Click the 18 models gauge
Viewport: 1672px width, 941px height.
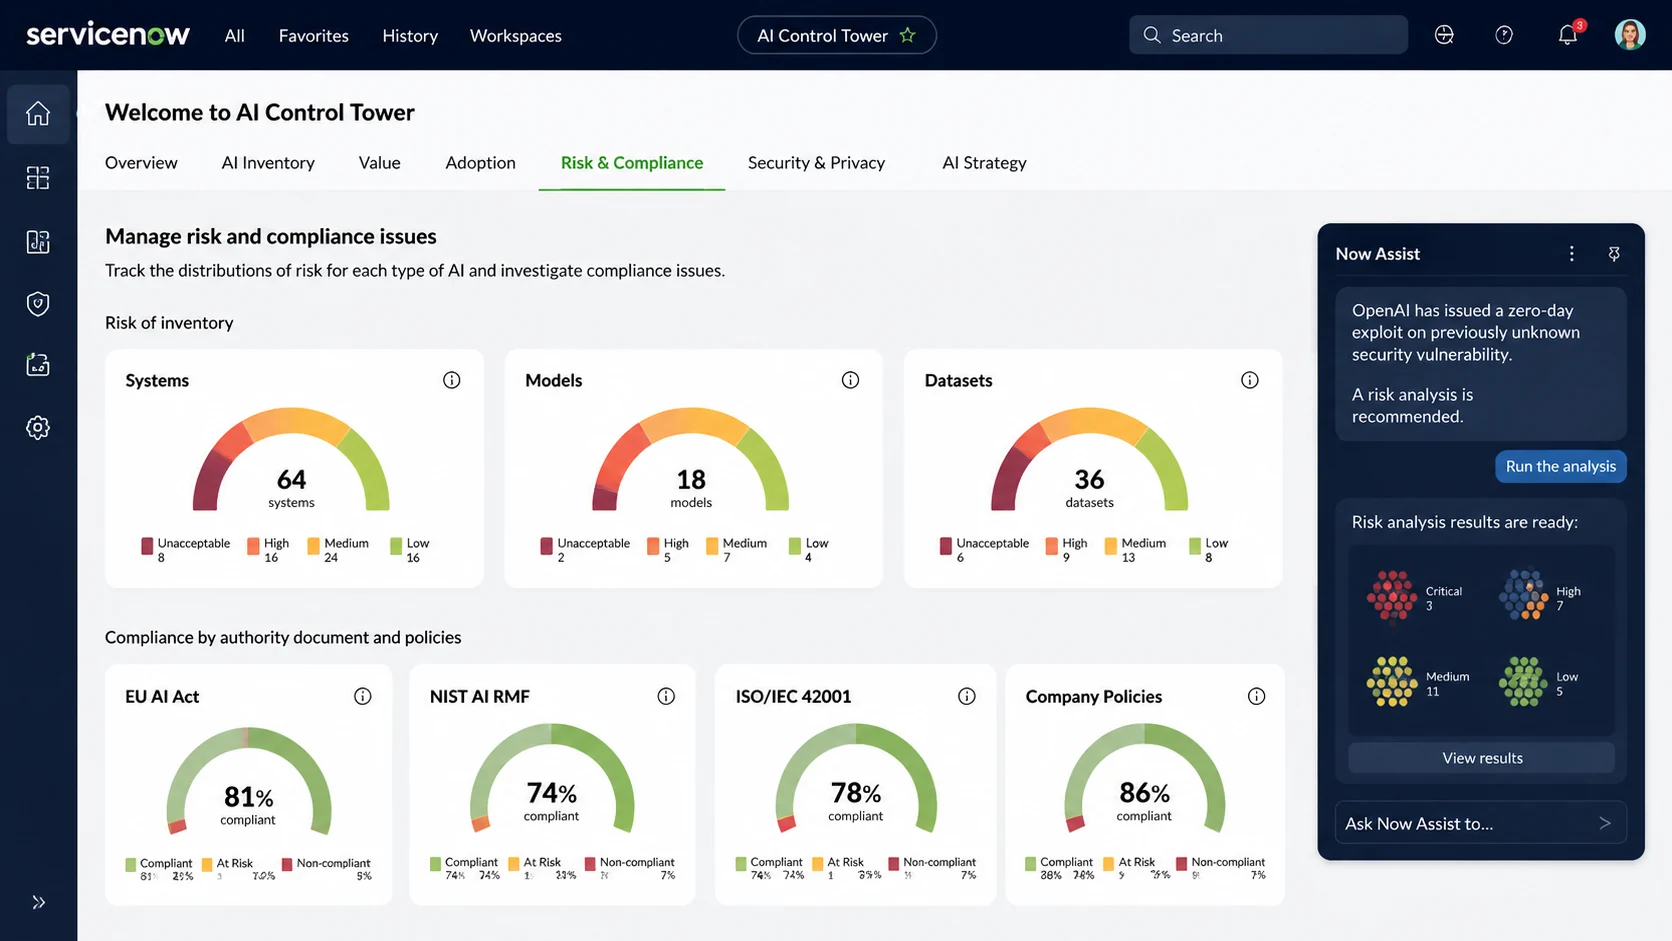pos(691,460)
